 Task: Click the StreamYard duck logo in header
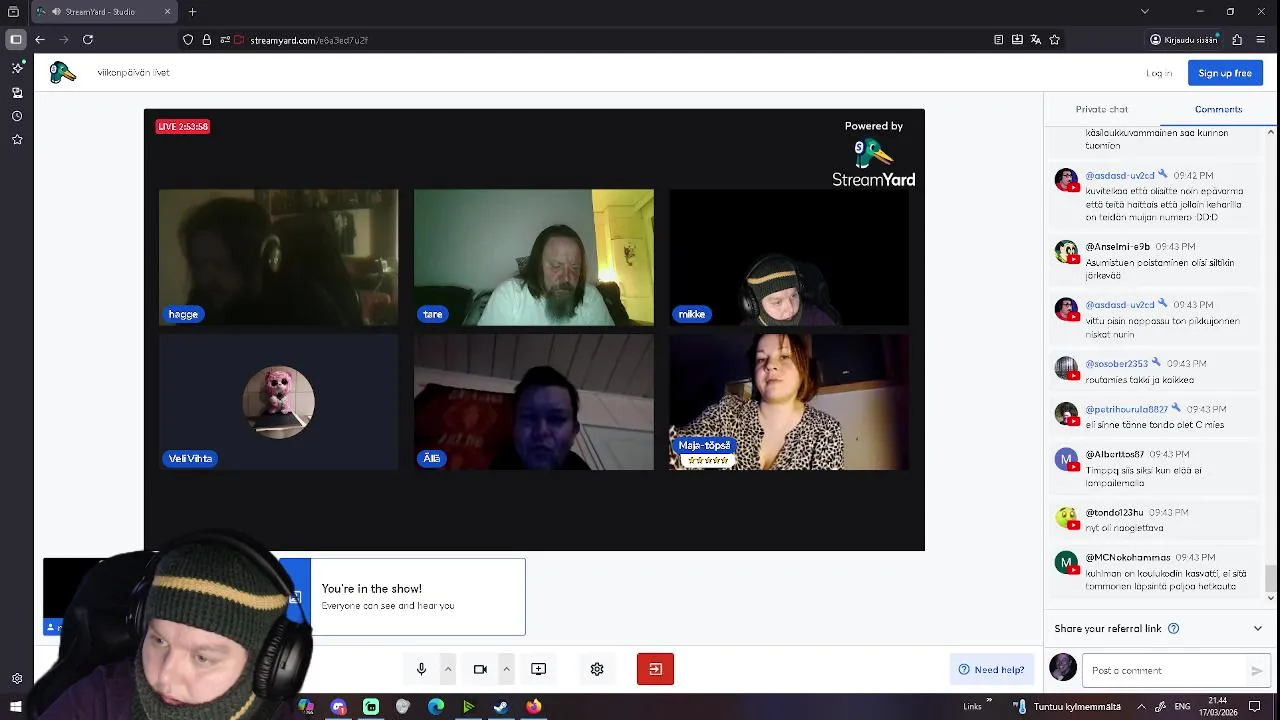coord(63,72)
